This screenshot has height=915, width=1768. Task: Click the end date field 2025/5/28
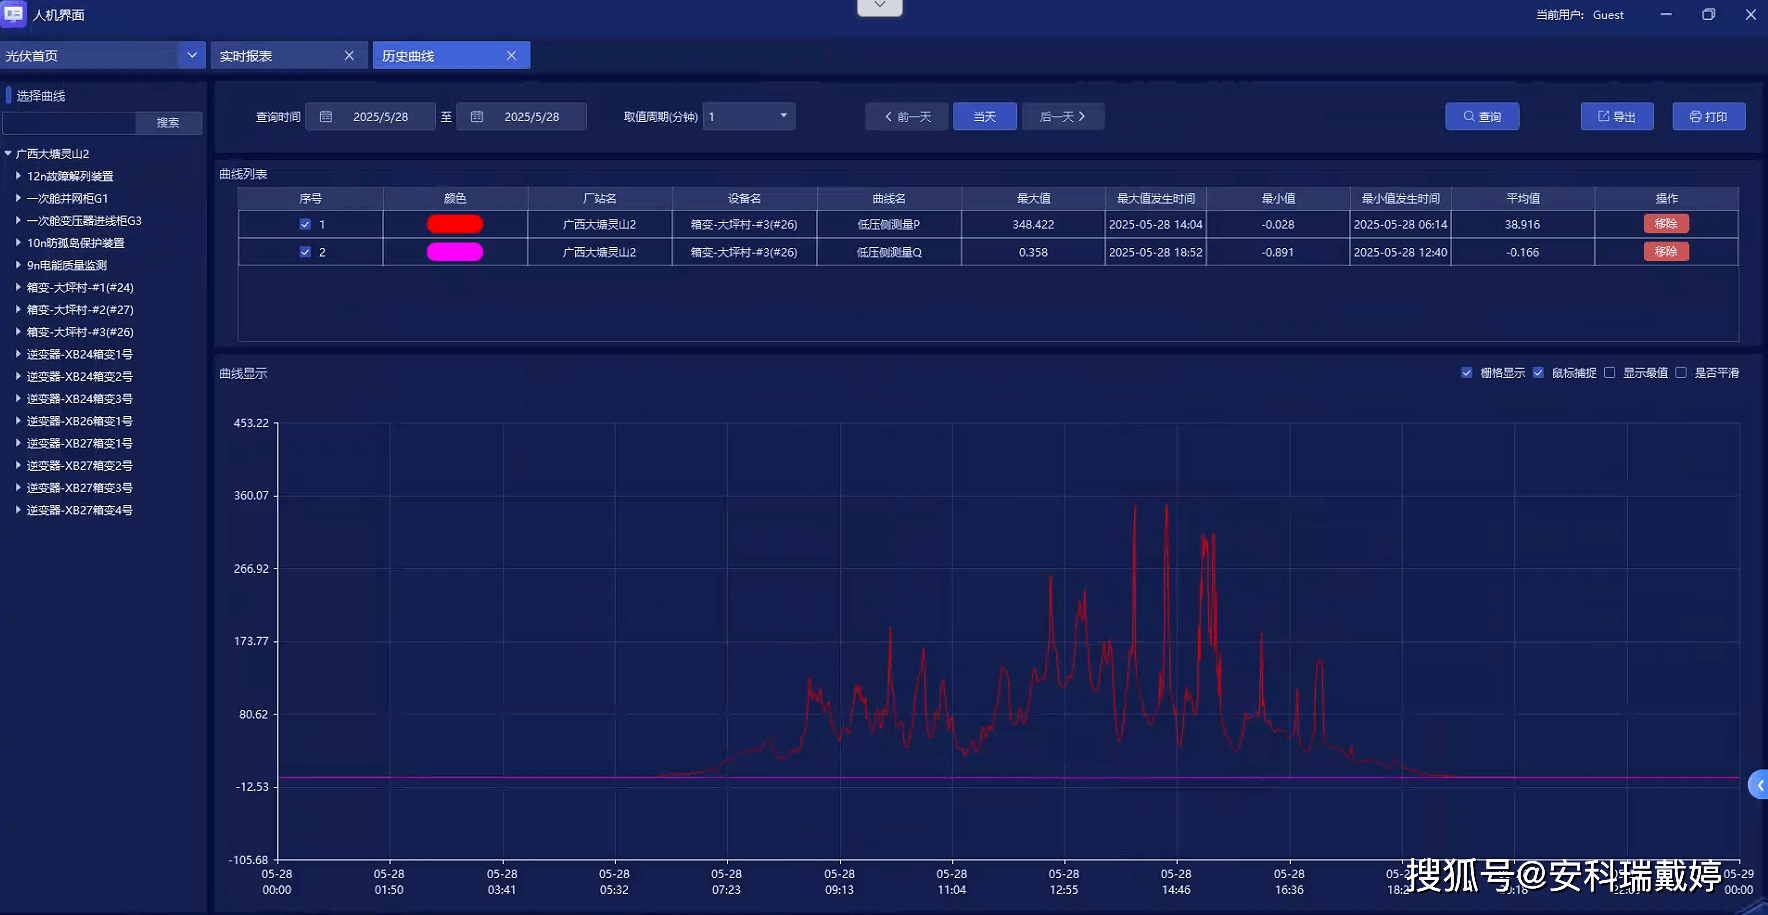pos(522,117)
